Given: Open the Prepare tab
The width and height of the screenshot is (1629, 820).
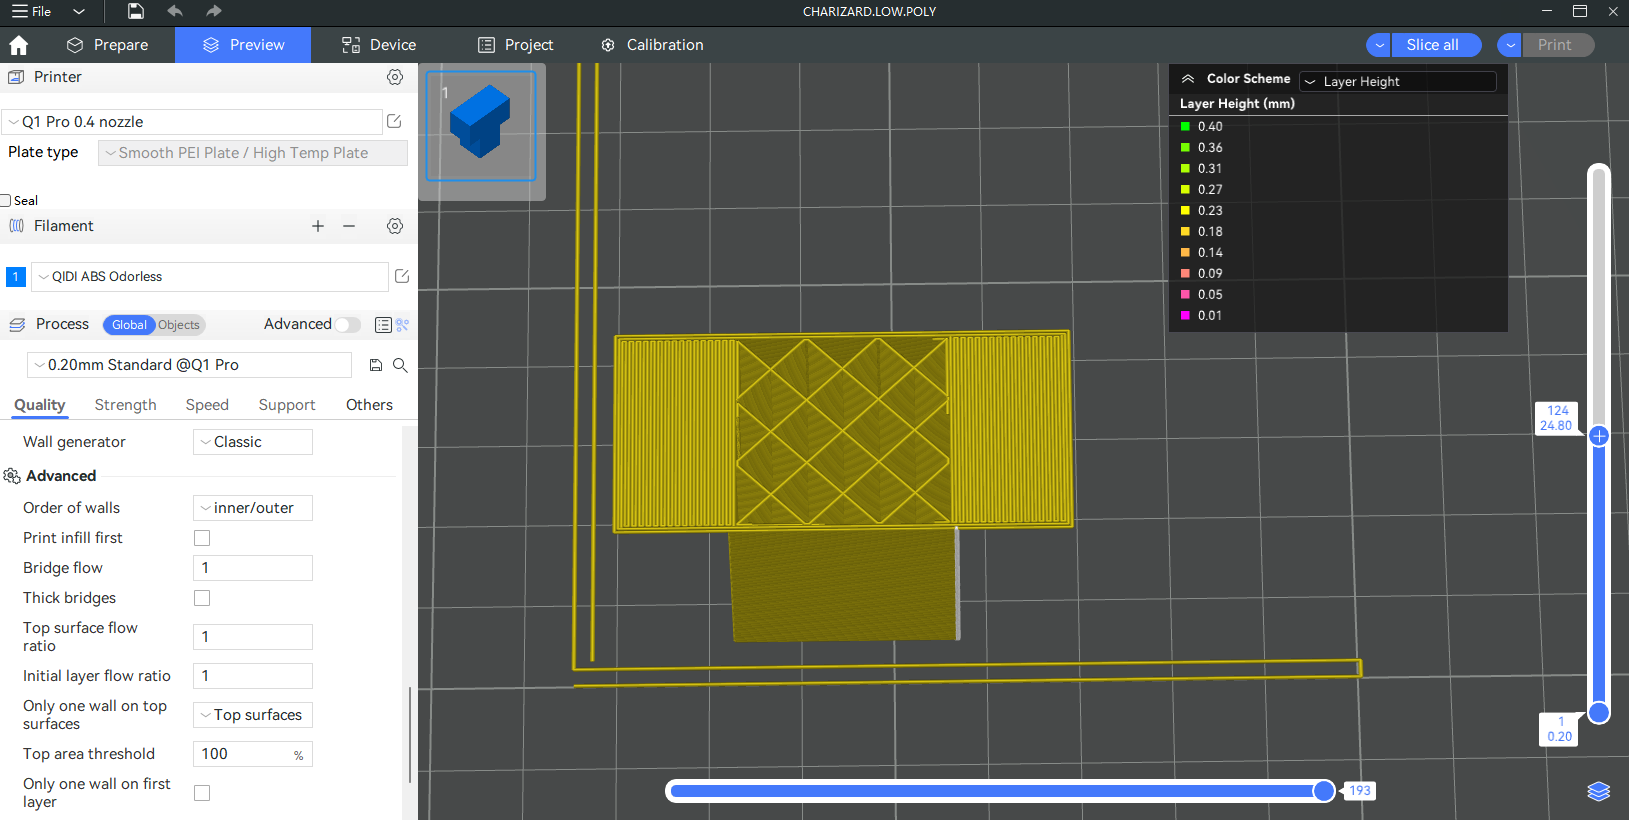Looking at the screenshot, I should click(x=107, y=45).
